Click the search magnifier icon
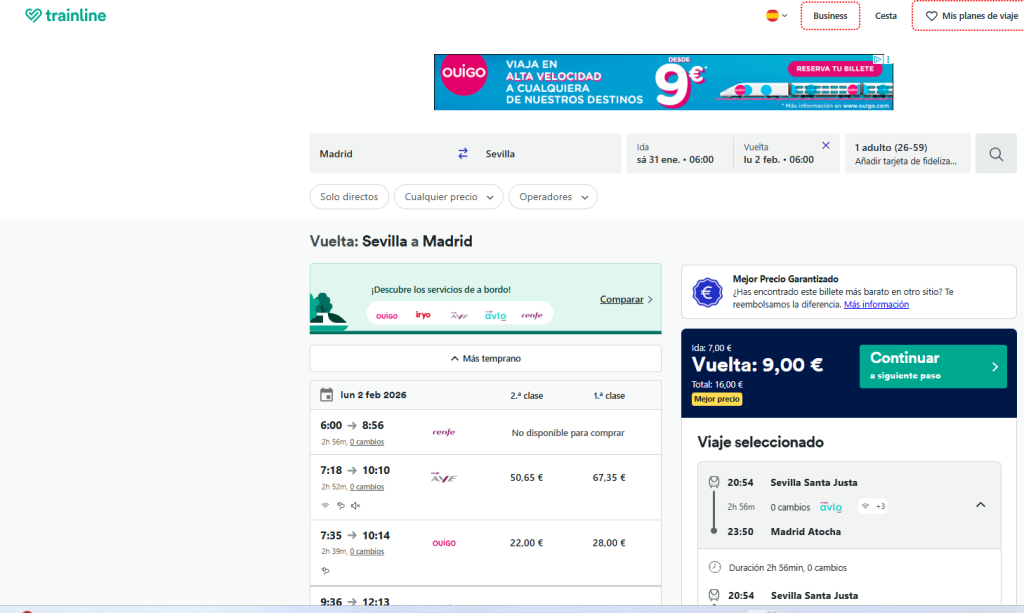Viewport: 1024px width, 613px height. tap(995, 153)
